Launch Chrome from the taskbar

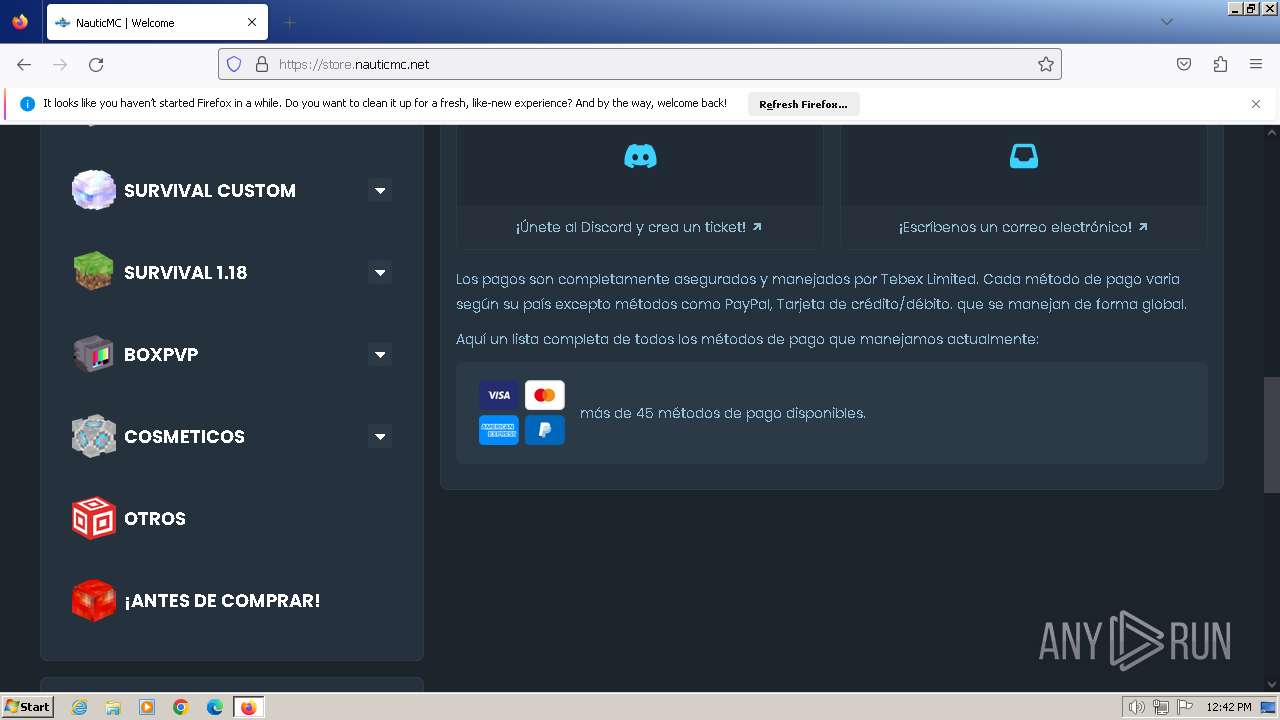[x=181, y=707]
